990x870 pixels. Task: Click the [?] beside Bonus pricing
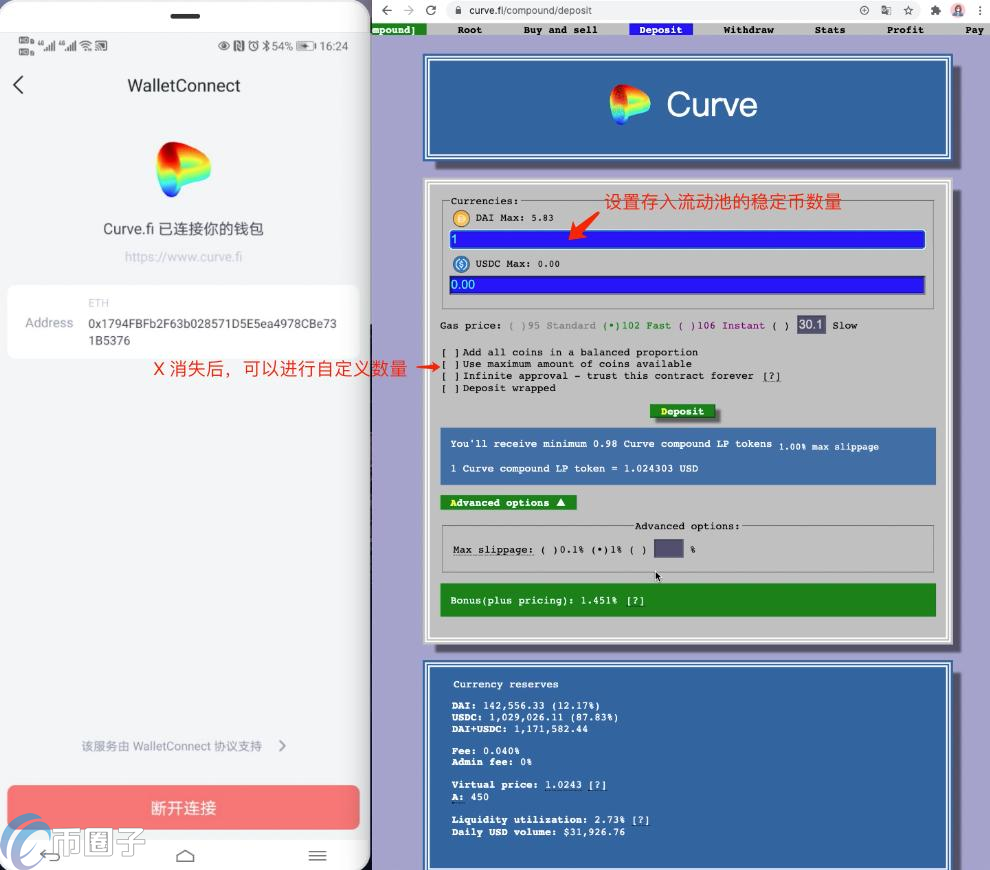[635, 600]
